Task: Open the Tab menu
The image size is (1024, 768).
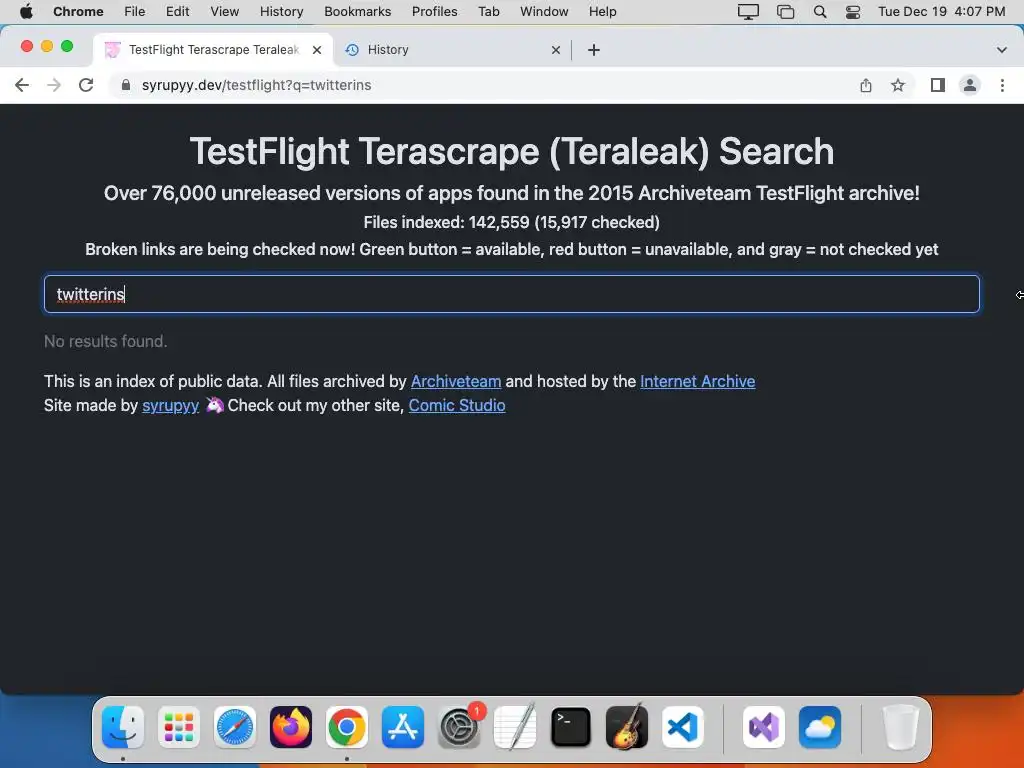Action: (x=488, y=11)
